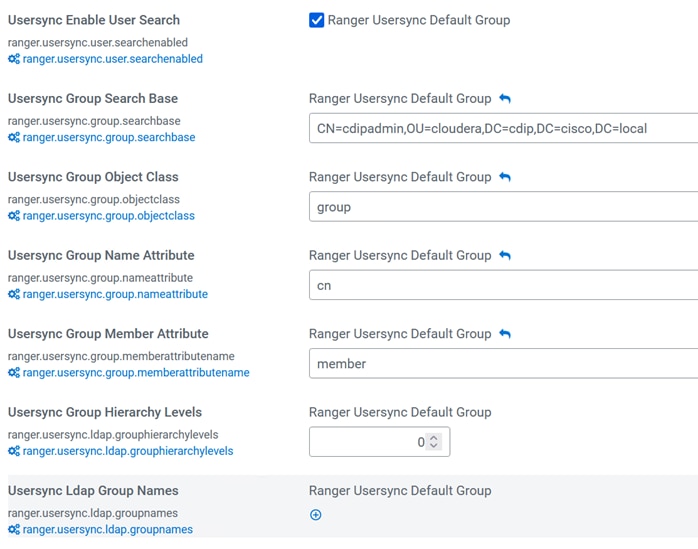The width and height of the screenshot is (698, 549).
Task: Click gear icon beside ranger.usersync.user.searchenabled
Action: pyautogui.click(x=14, y=59)
